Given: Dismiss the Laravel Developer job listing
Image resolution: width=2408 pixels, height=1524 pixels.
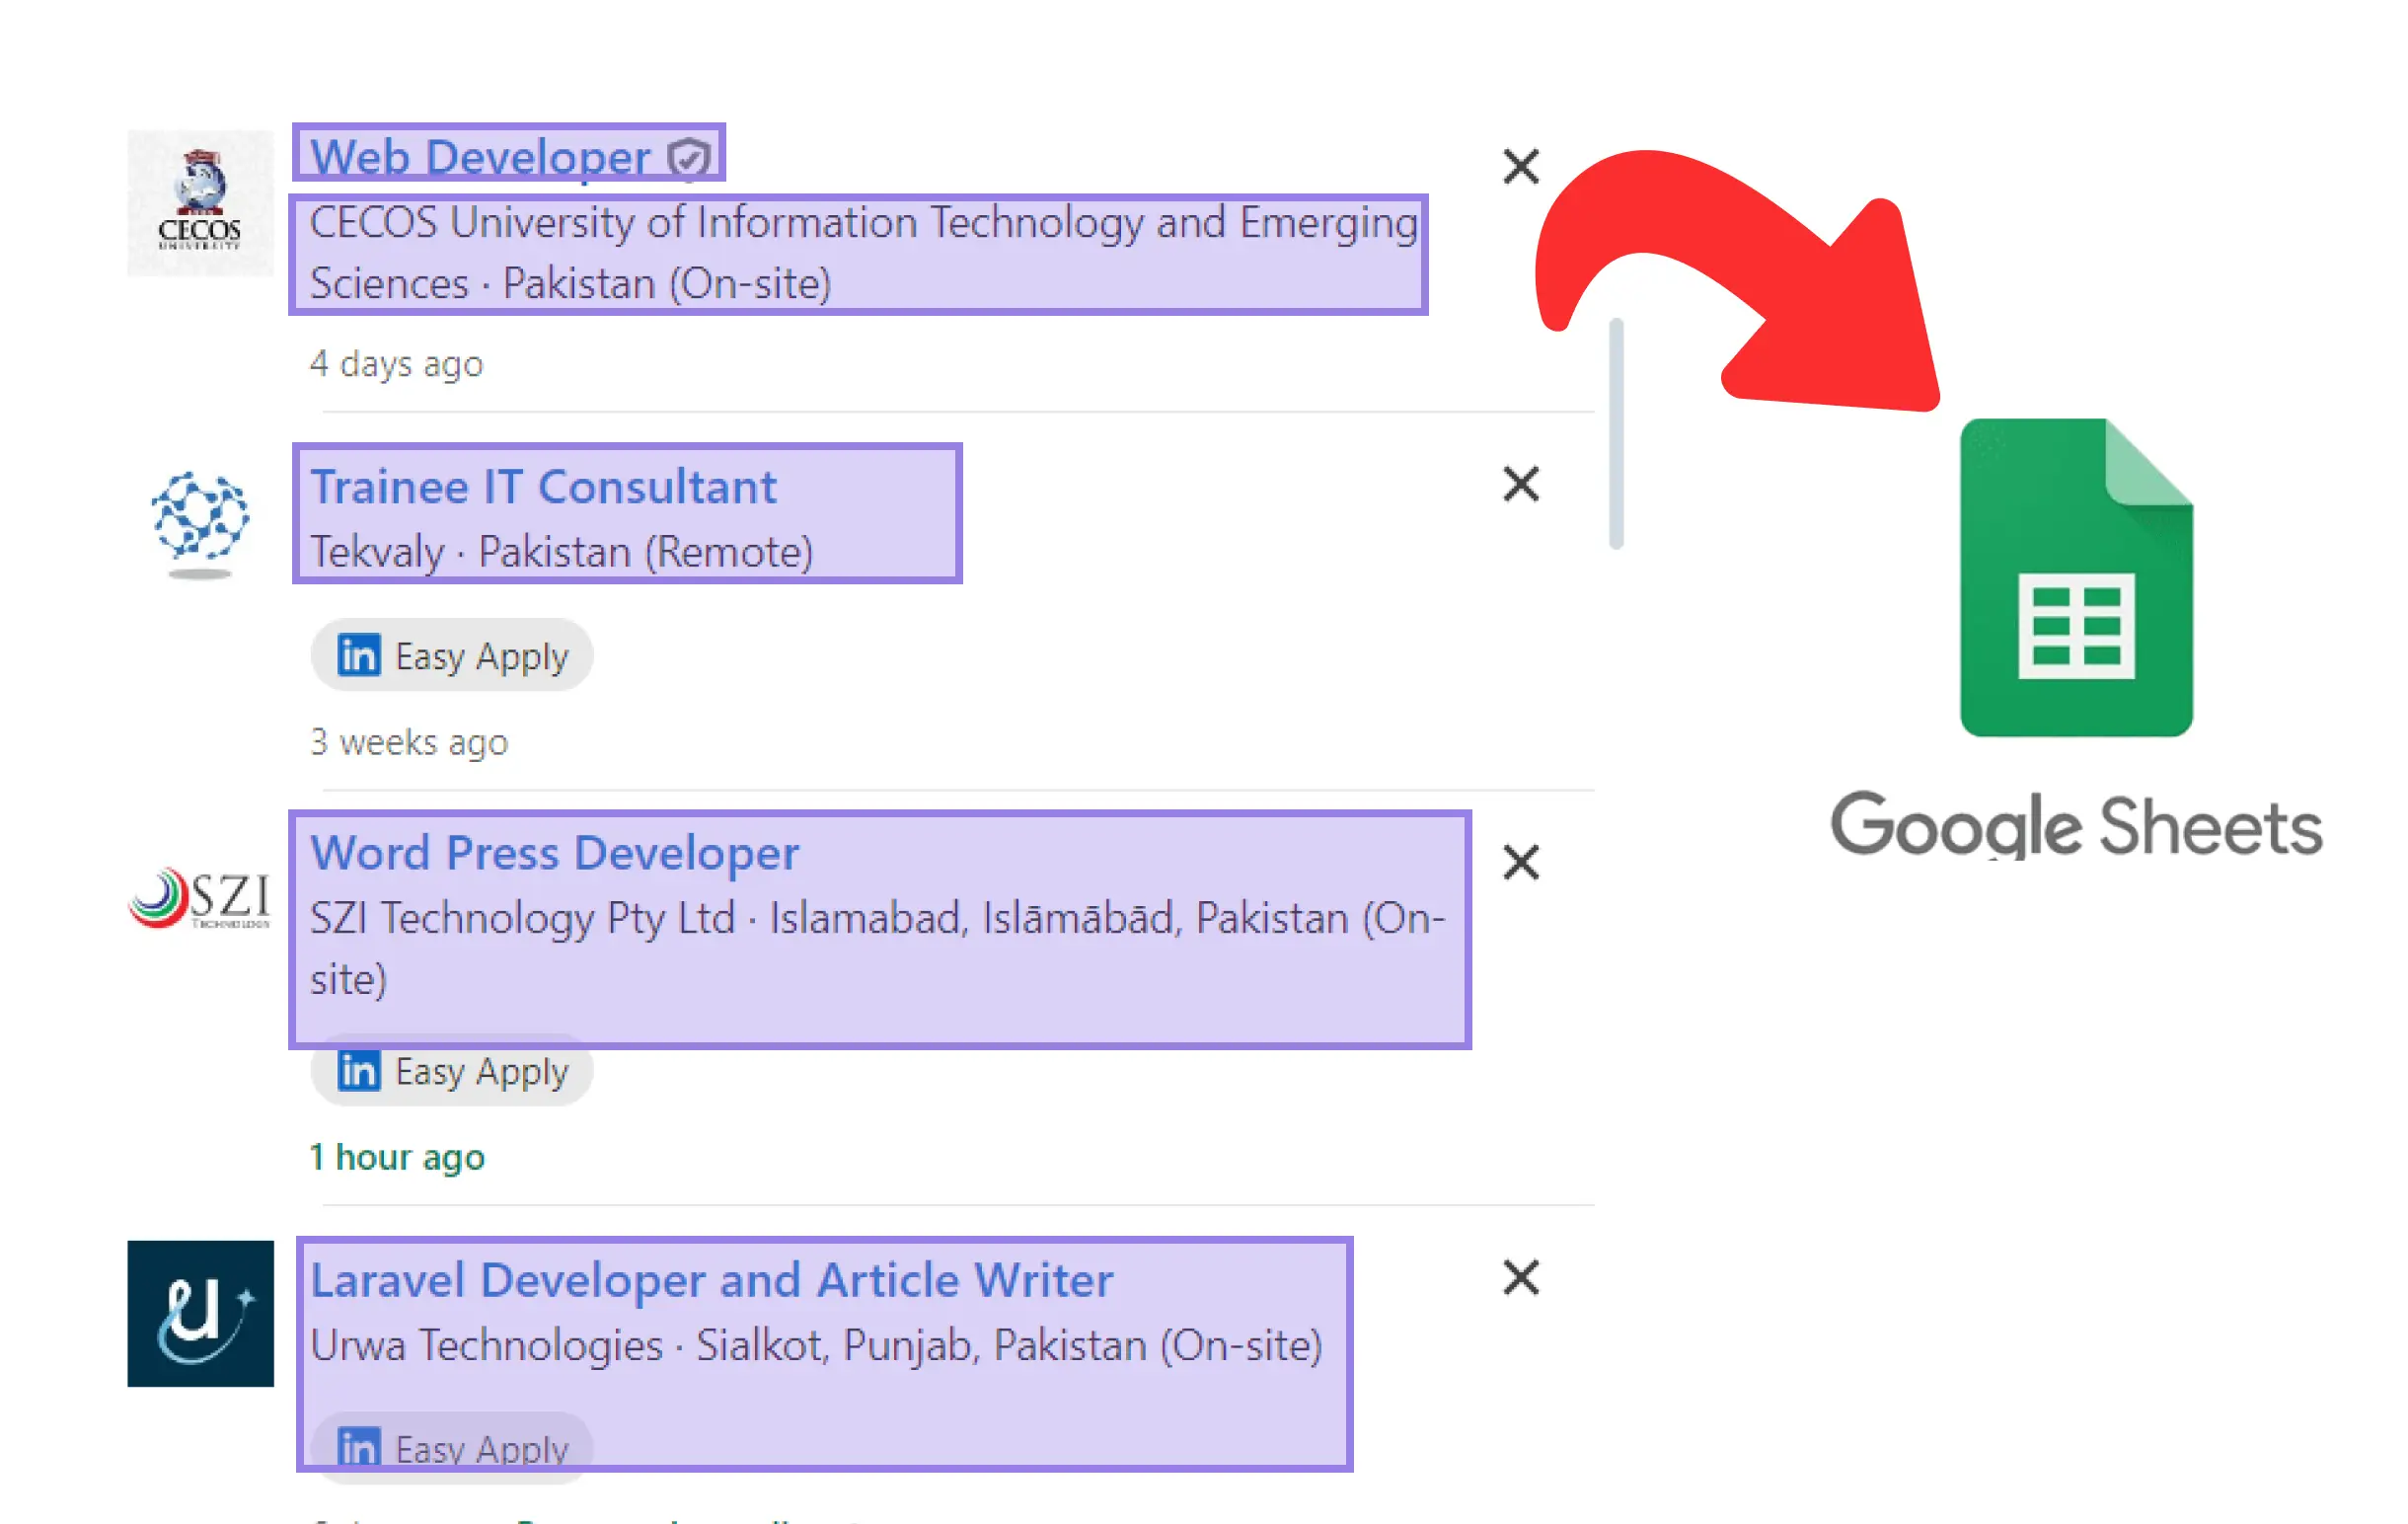Looking at the screenshot, I should click(1520, 1276).
